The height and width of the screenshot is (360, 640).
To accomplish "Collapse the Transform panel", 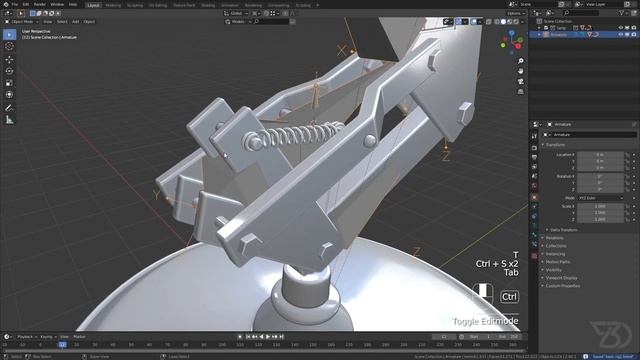I will (x=556, y=145).
